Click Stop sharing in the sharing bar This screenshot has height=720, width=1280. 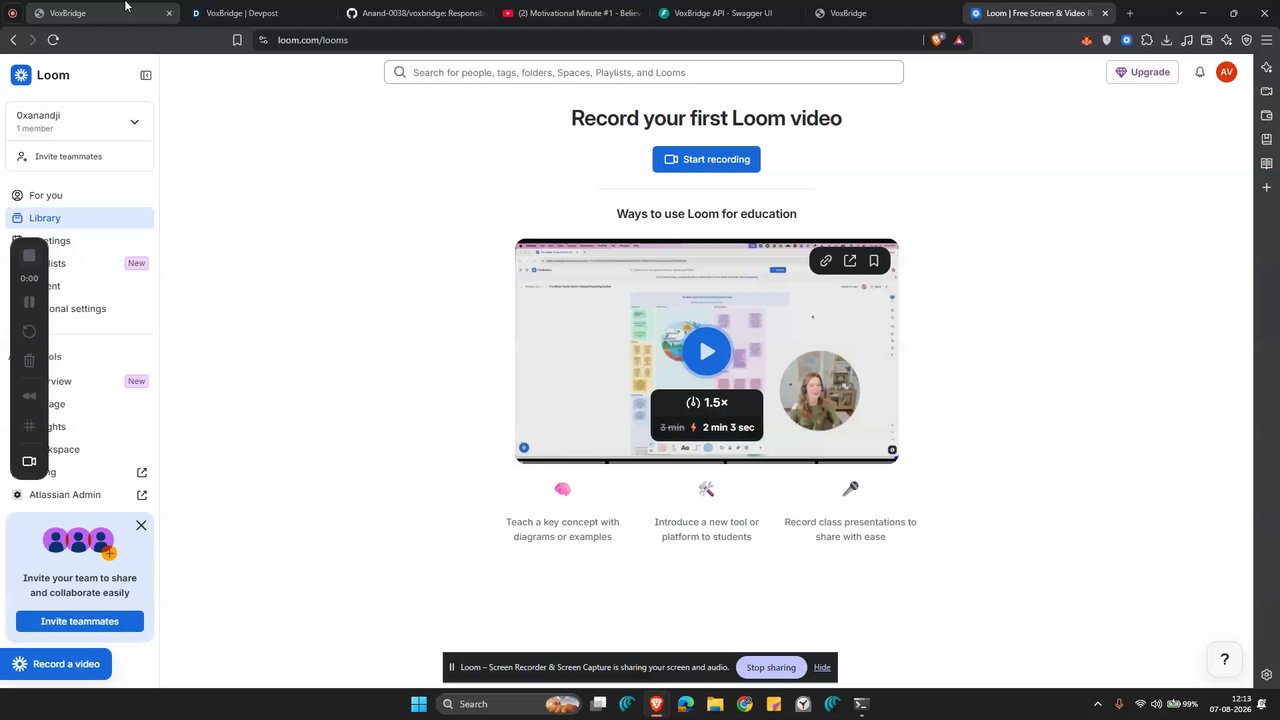coord(771,667)
